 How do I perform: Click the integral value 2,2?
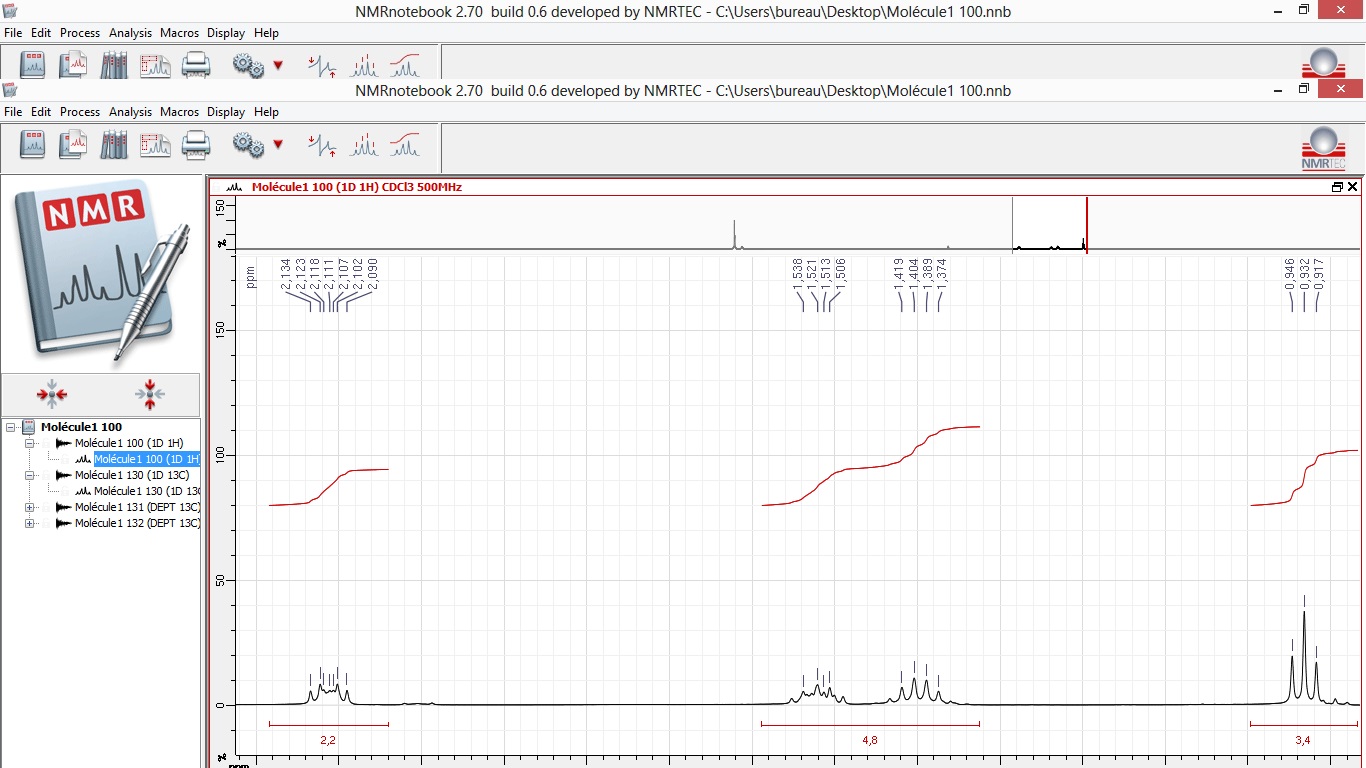coord(328,740)
